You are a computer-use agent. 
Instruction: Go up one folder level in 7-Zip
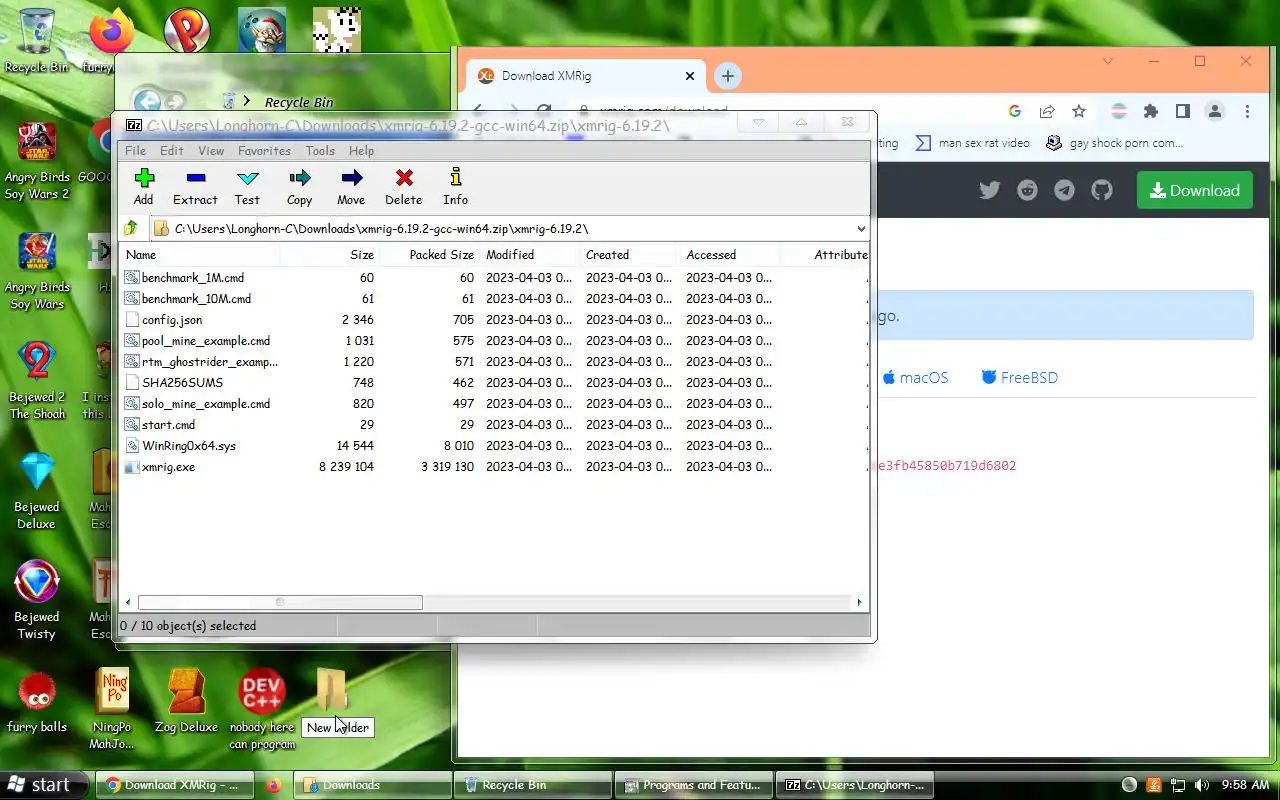click(x=131, y=229)
